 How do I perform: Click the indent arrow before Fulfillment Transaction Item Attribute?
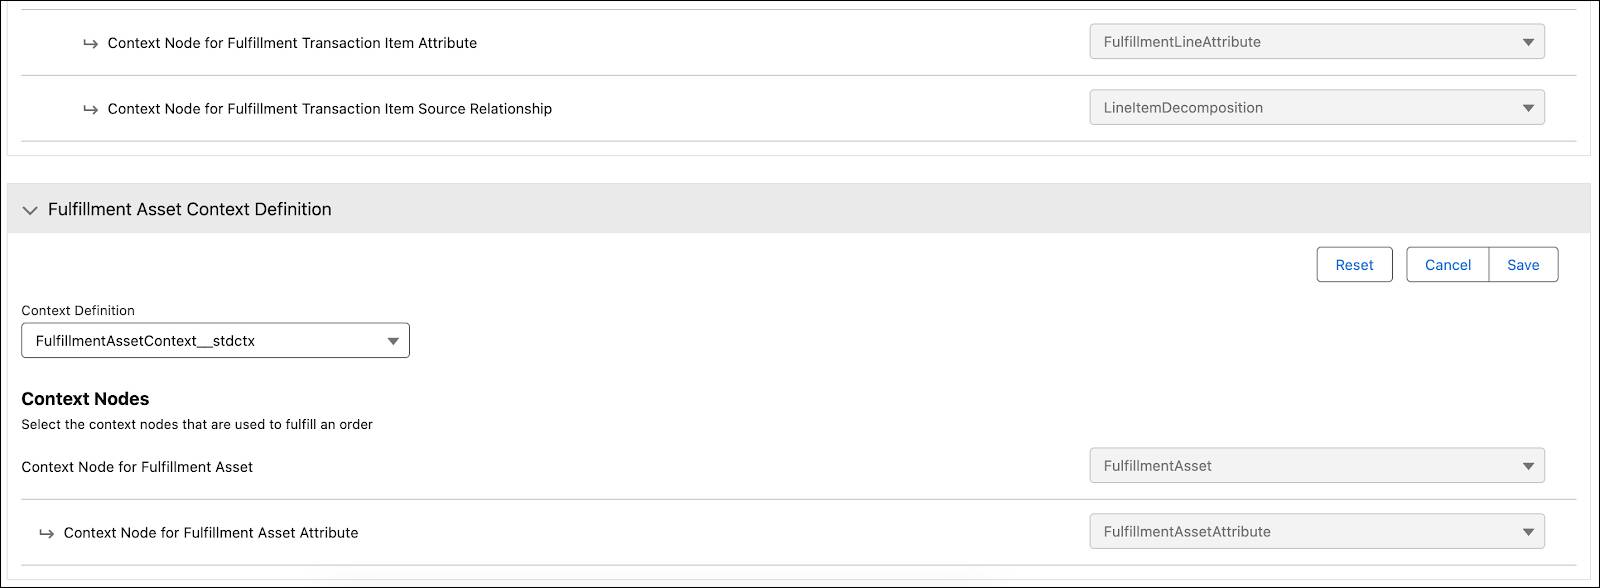(x=91, y=42)
